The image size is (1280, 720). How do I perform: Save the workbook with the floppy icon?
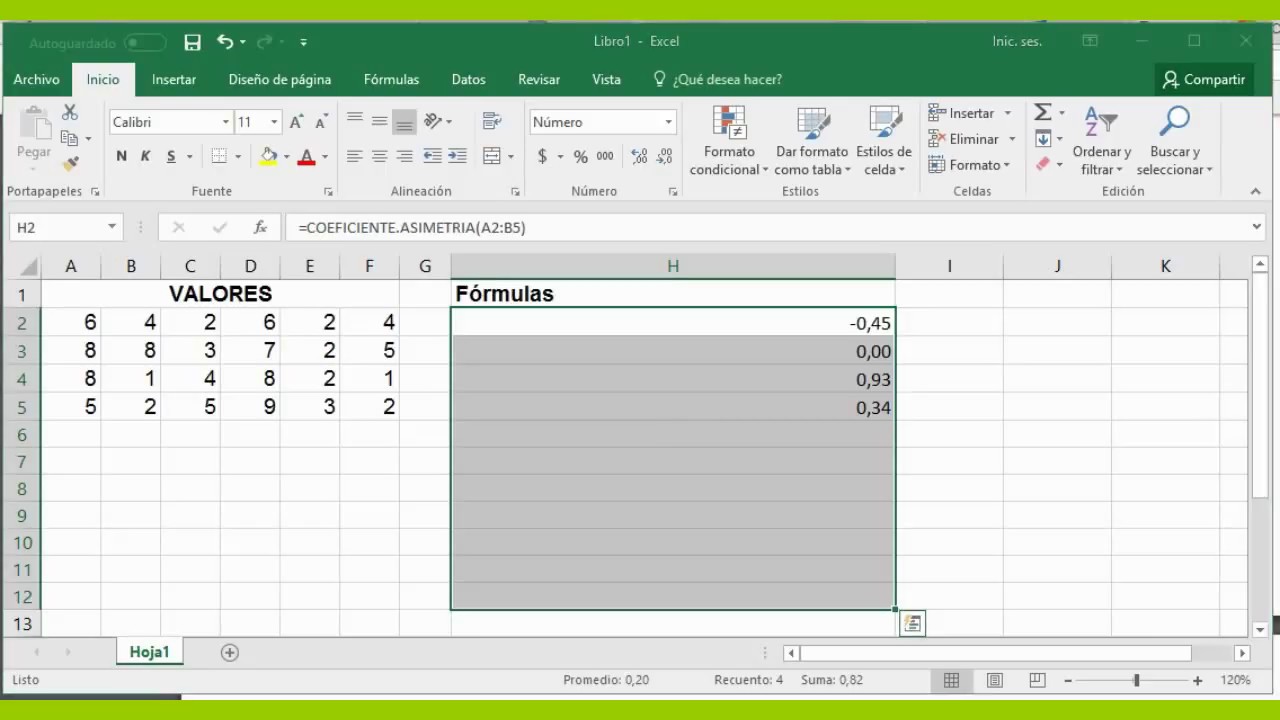pos(193,42)
